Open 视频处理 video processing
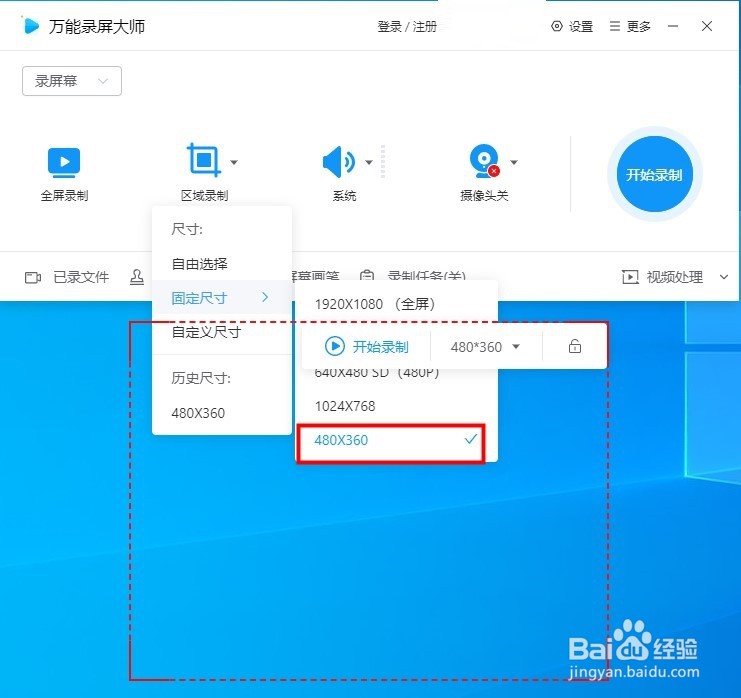This screenshot has width=741, height=698. pyautogui.click(x=663, y=277)
